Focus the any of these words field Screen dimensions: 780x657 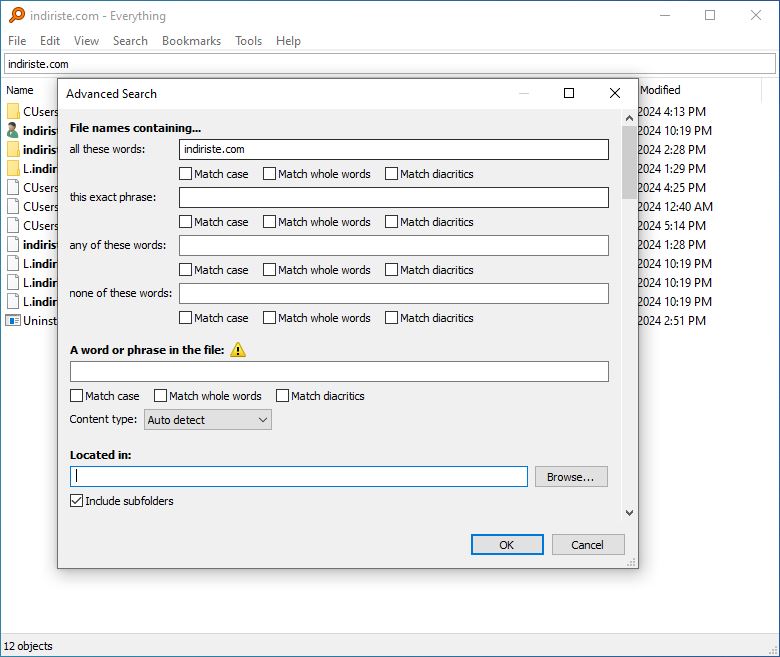tap(393, 245)
